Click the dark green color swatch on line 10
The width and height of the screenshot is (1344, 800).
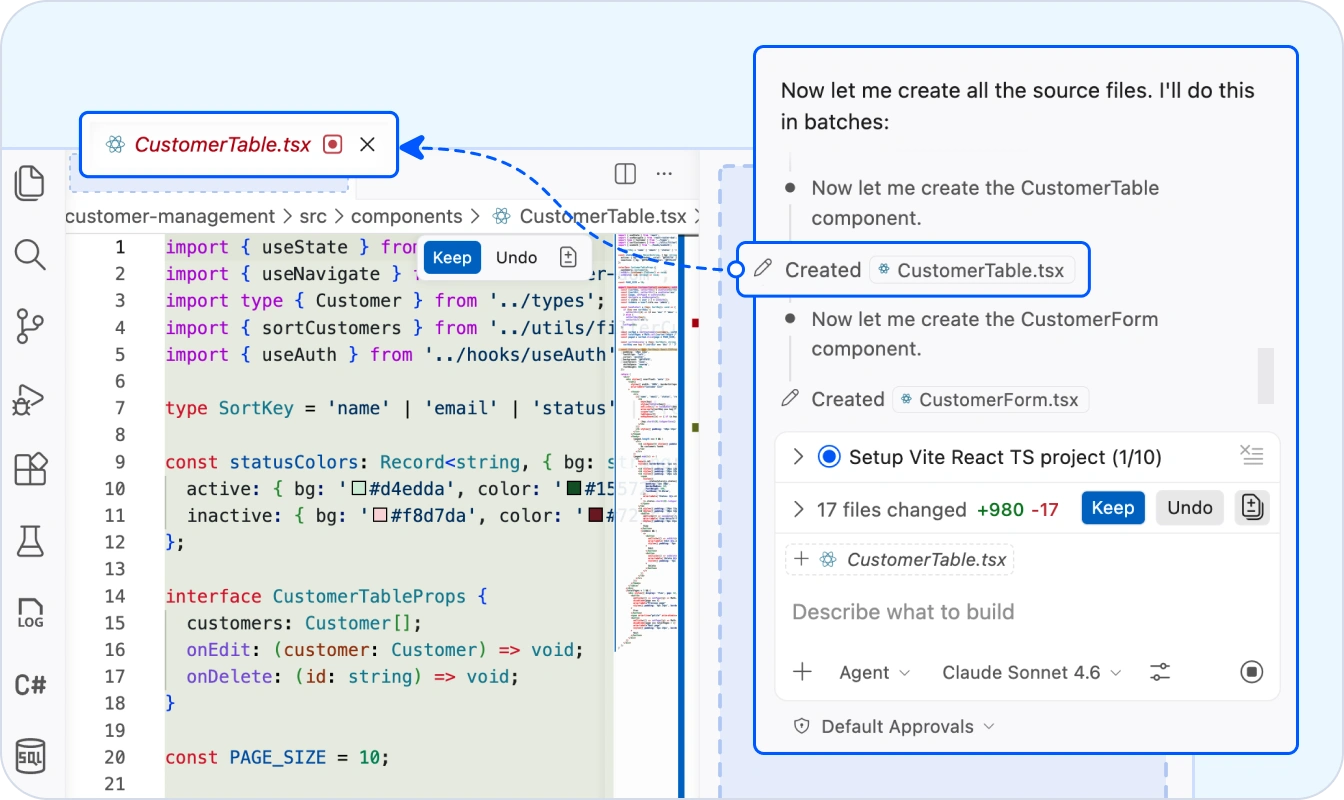pyautogui.click(x=574, y=489)
